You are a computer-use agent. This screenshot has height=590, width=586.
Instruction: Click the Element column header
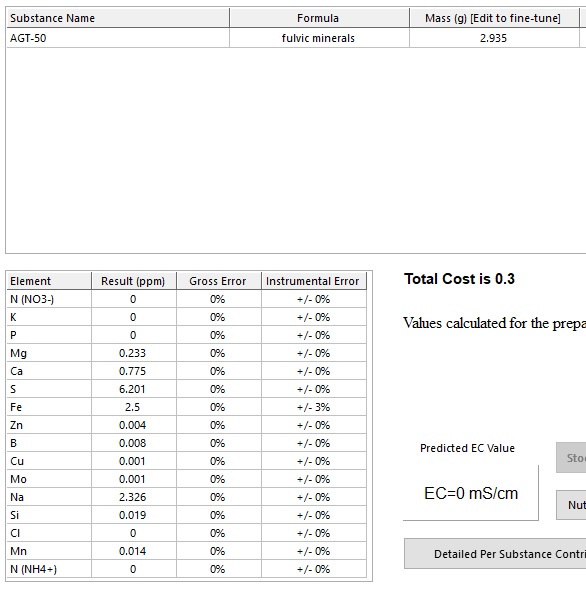pyautogui.click(x=49, y=281)
